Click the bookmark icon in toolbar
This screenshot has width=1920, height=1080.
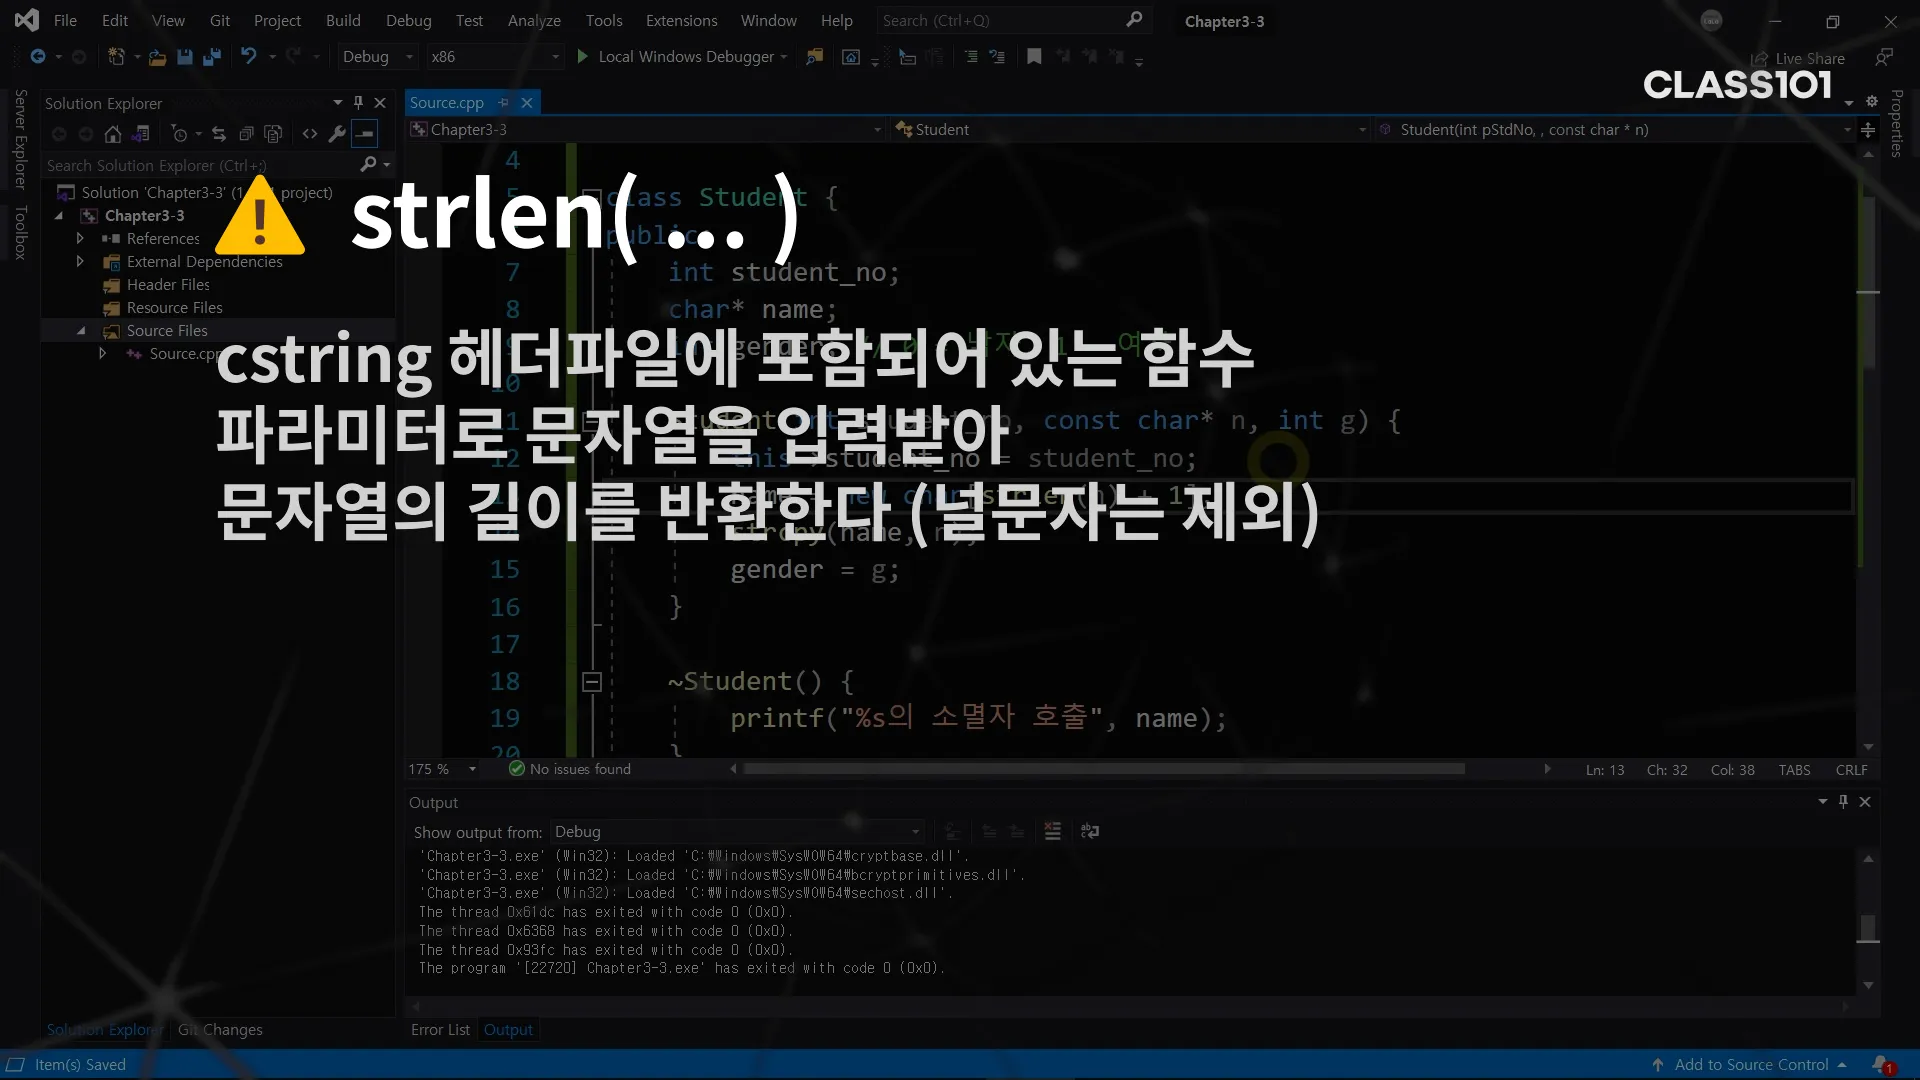(x=1034, y=57)
